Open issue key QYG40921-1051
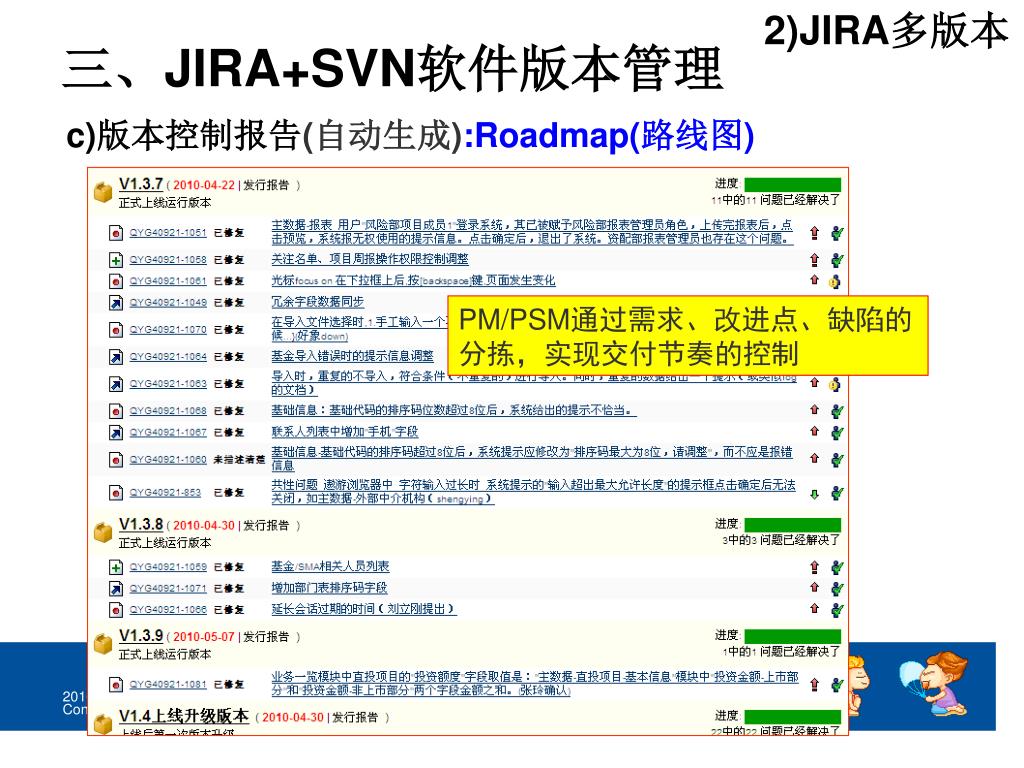The image size is (1024, 768). [x=168, y=232]
